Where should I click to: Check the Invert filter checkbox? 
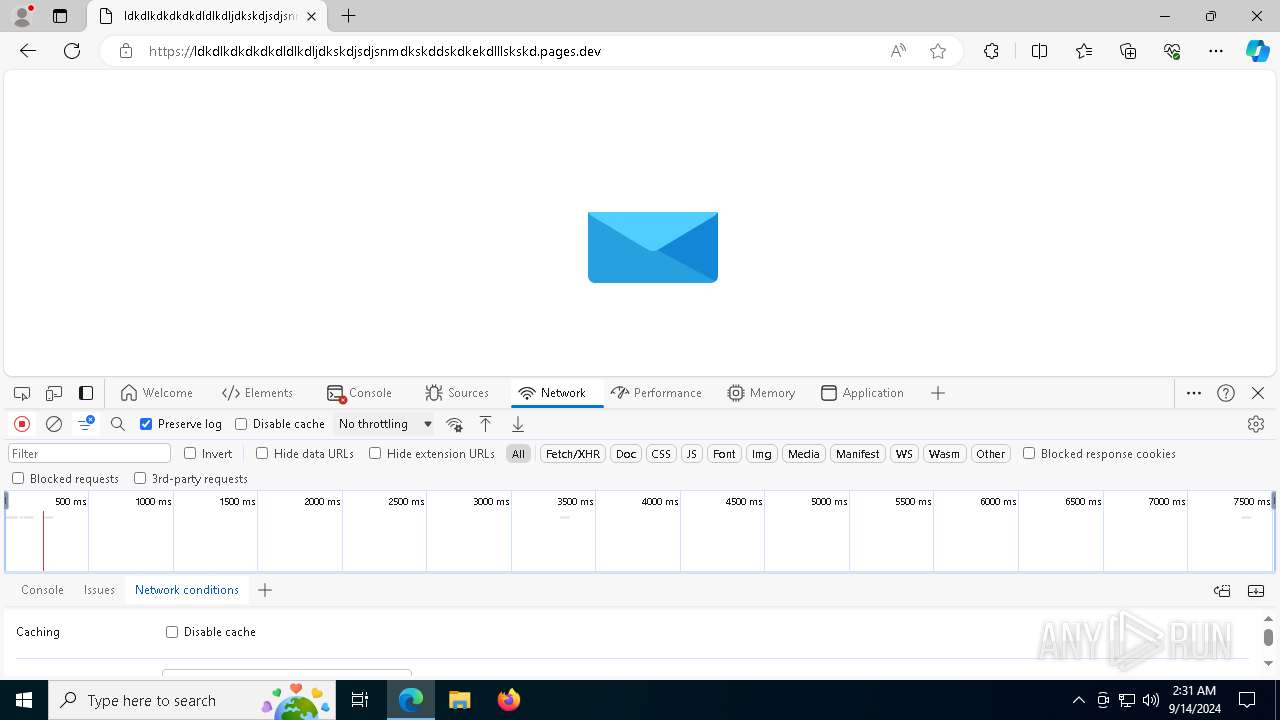point(190,453)
